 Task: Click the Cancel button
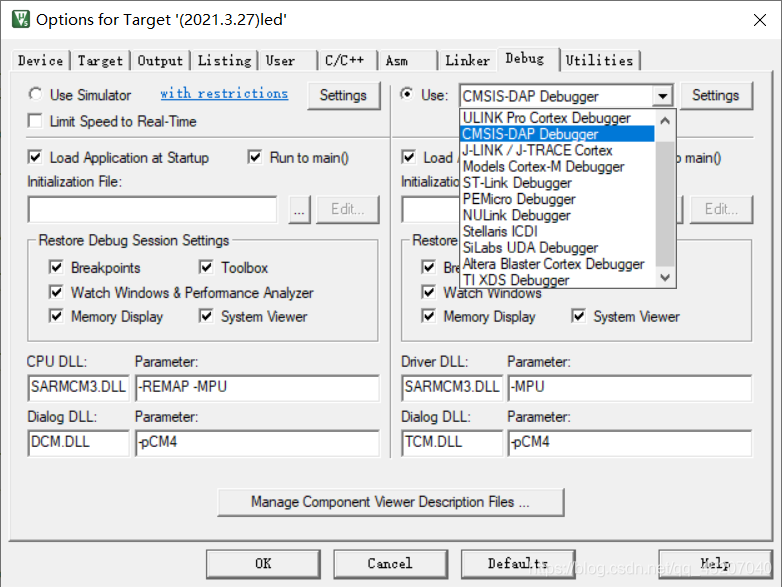pos(391,564)
